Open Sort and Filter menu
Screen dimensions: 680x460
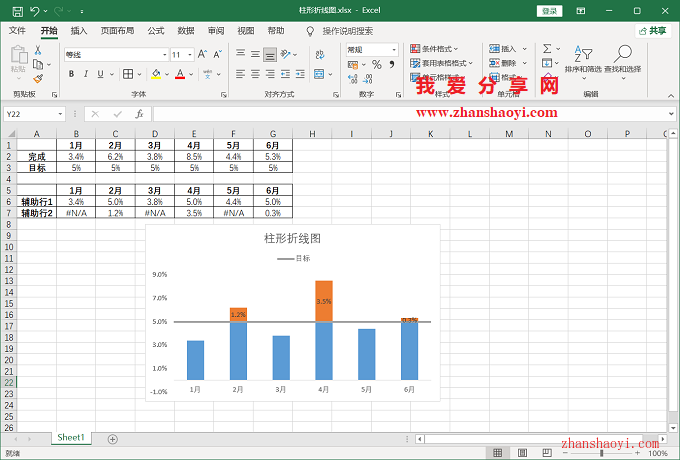point(583,61)
